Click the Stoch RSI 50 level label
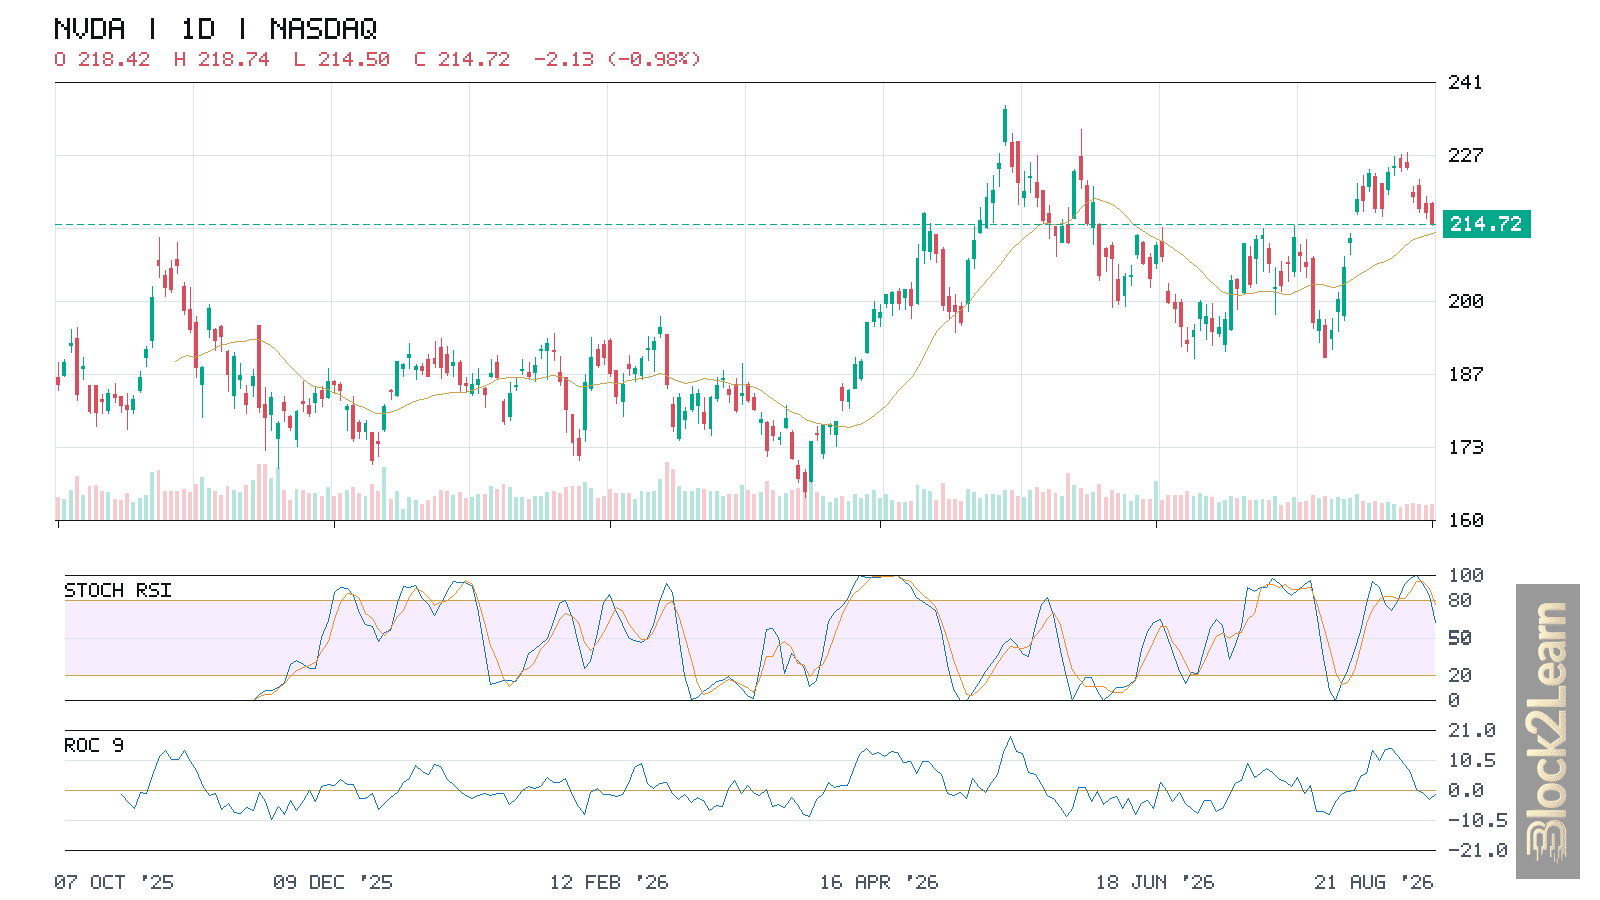 [x=1459, y=638]
